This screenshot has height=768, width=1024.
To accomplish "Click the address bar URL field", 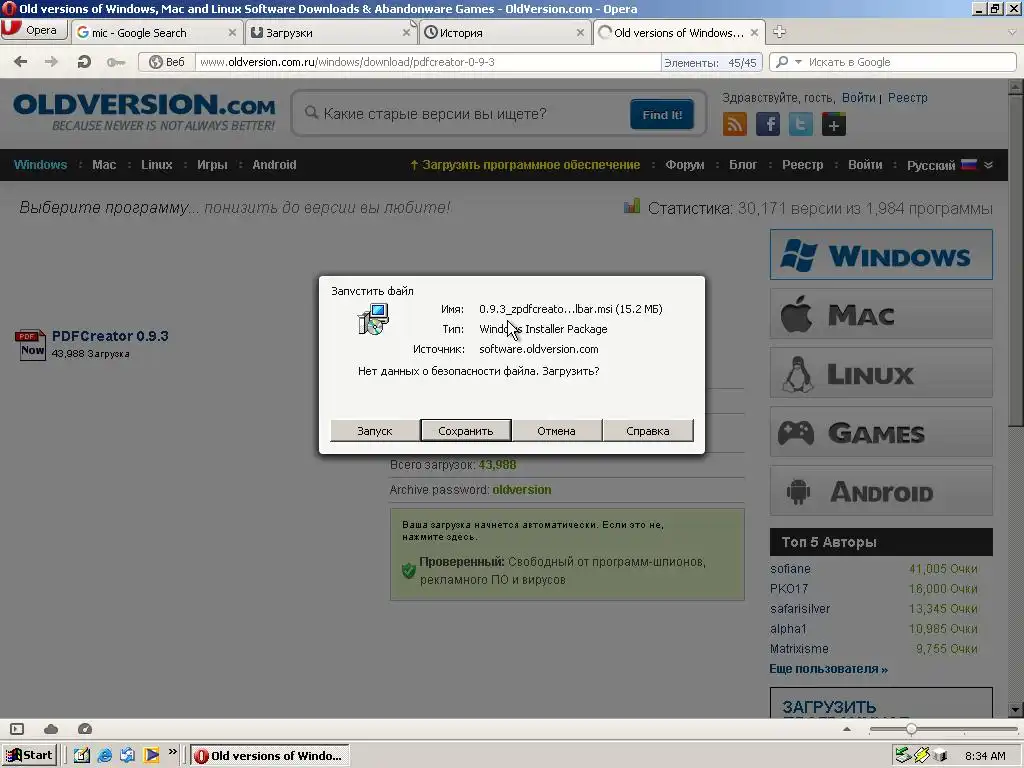I will point(428,62).
